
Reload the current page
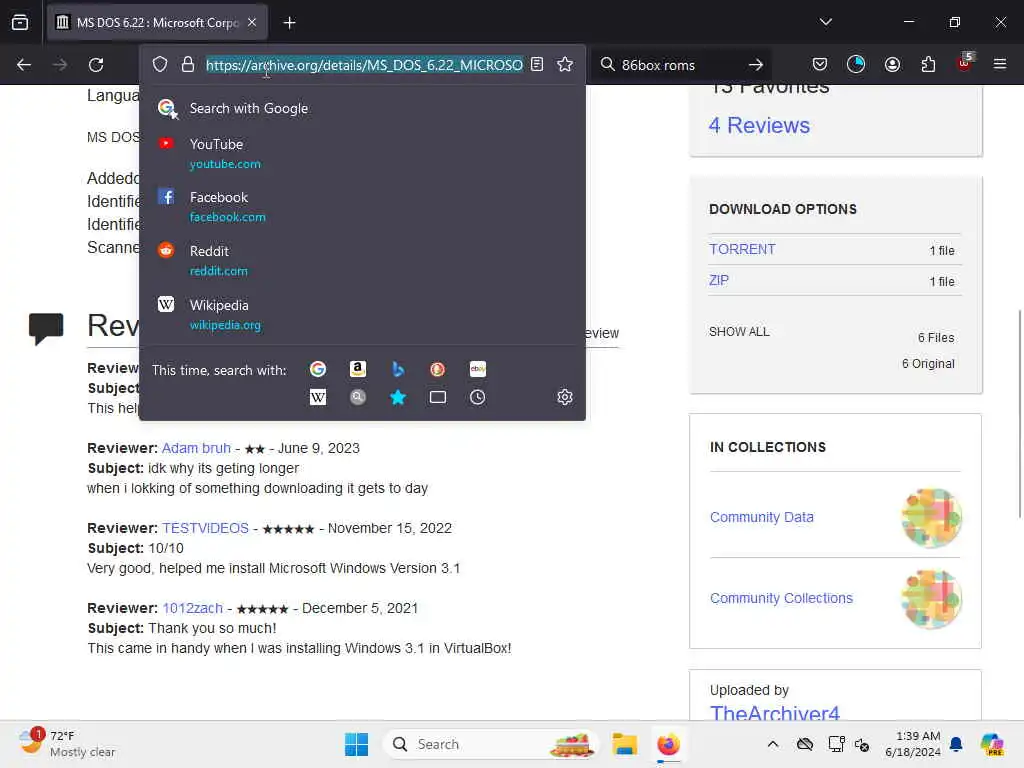coord(96,65)
